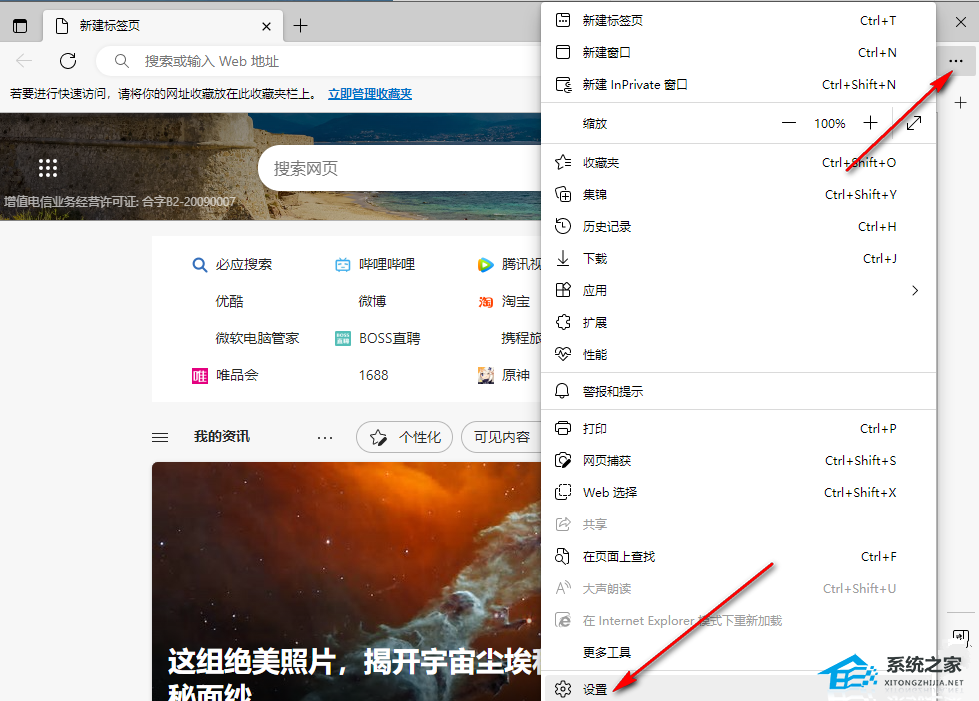Open 扩展 from the menu

739,322
